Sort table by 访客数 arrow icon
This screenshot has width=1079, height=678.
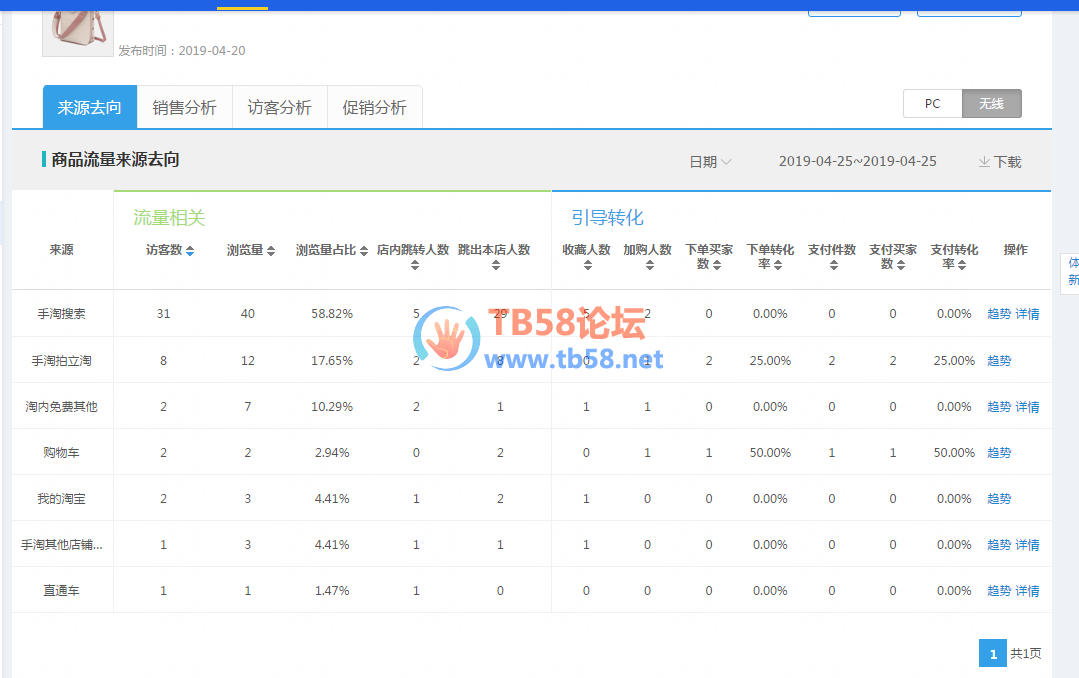click(x=190, y=251)
